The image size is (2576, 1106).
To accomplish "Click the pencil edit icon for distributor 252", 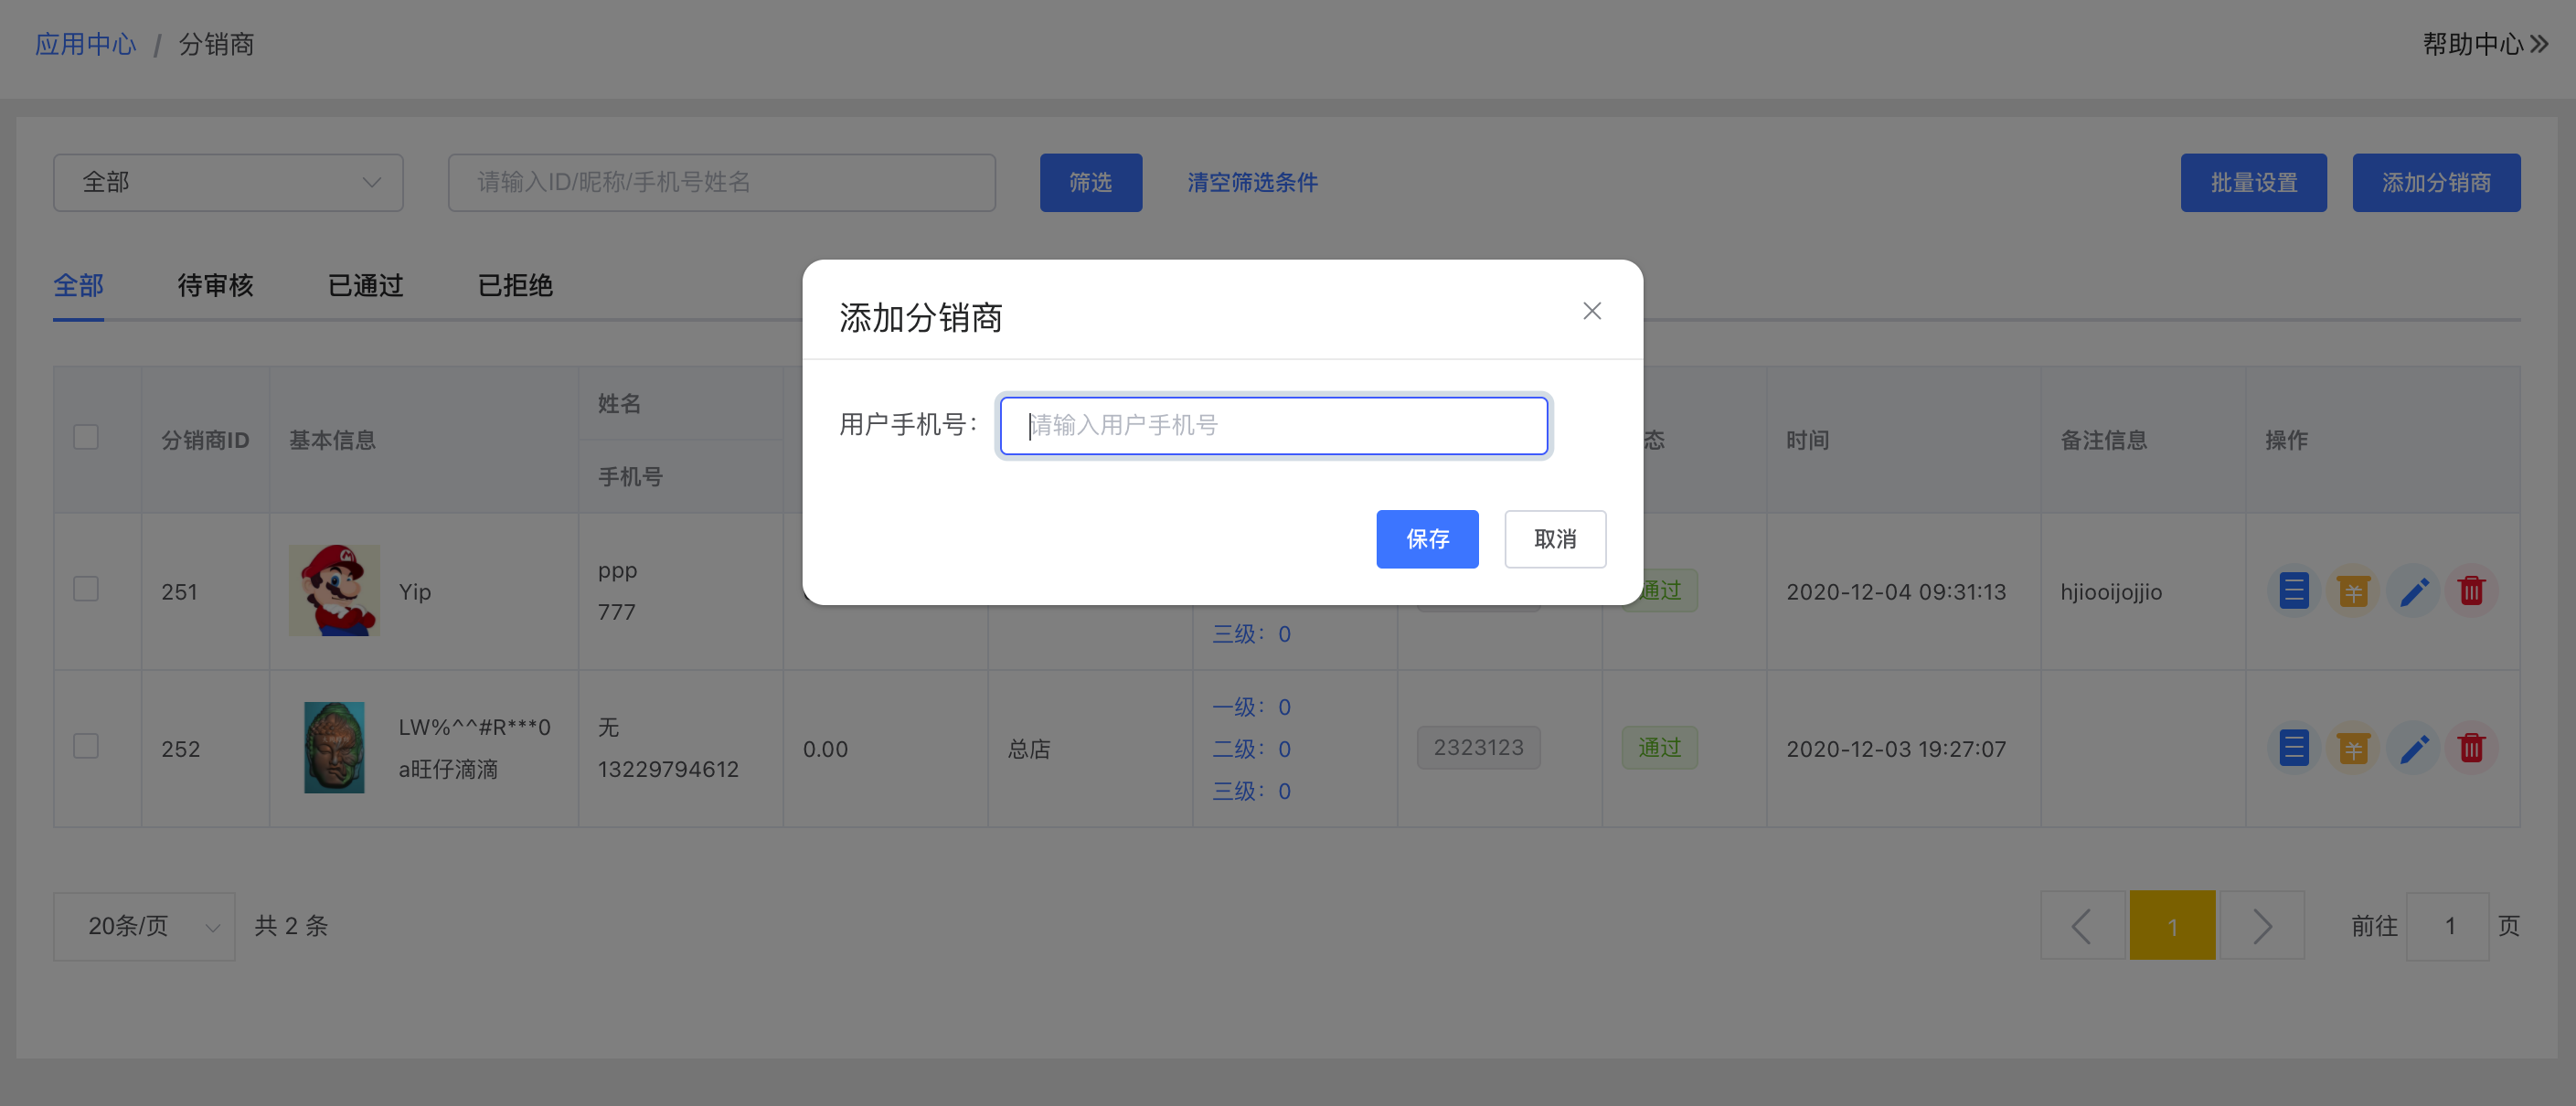I will coord(2412,748).
